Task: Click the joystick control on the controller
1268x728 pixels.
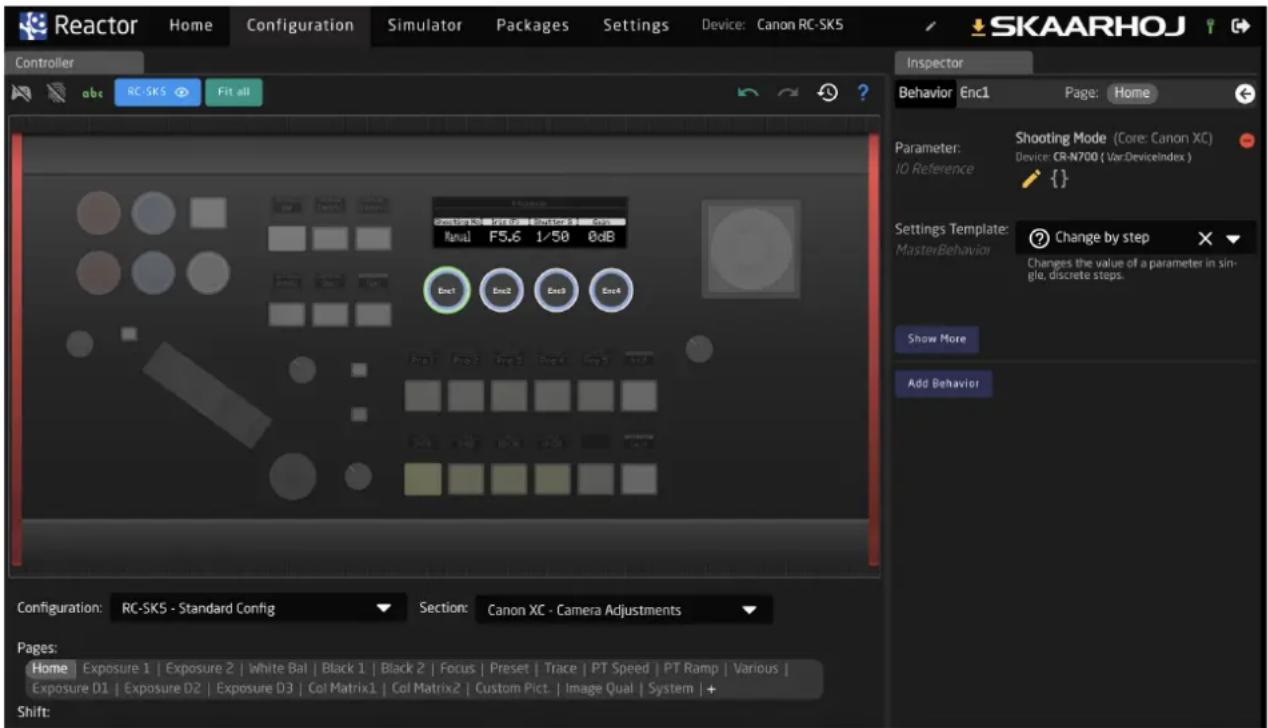Action: coord(750,248)
